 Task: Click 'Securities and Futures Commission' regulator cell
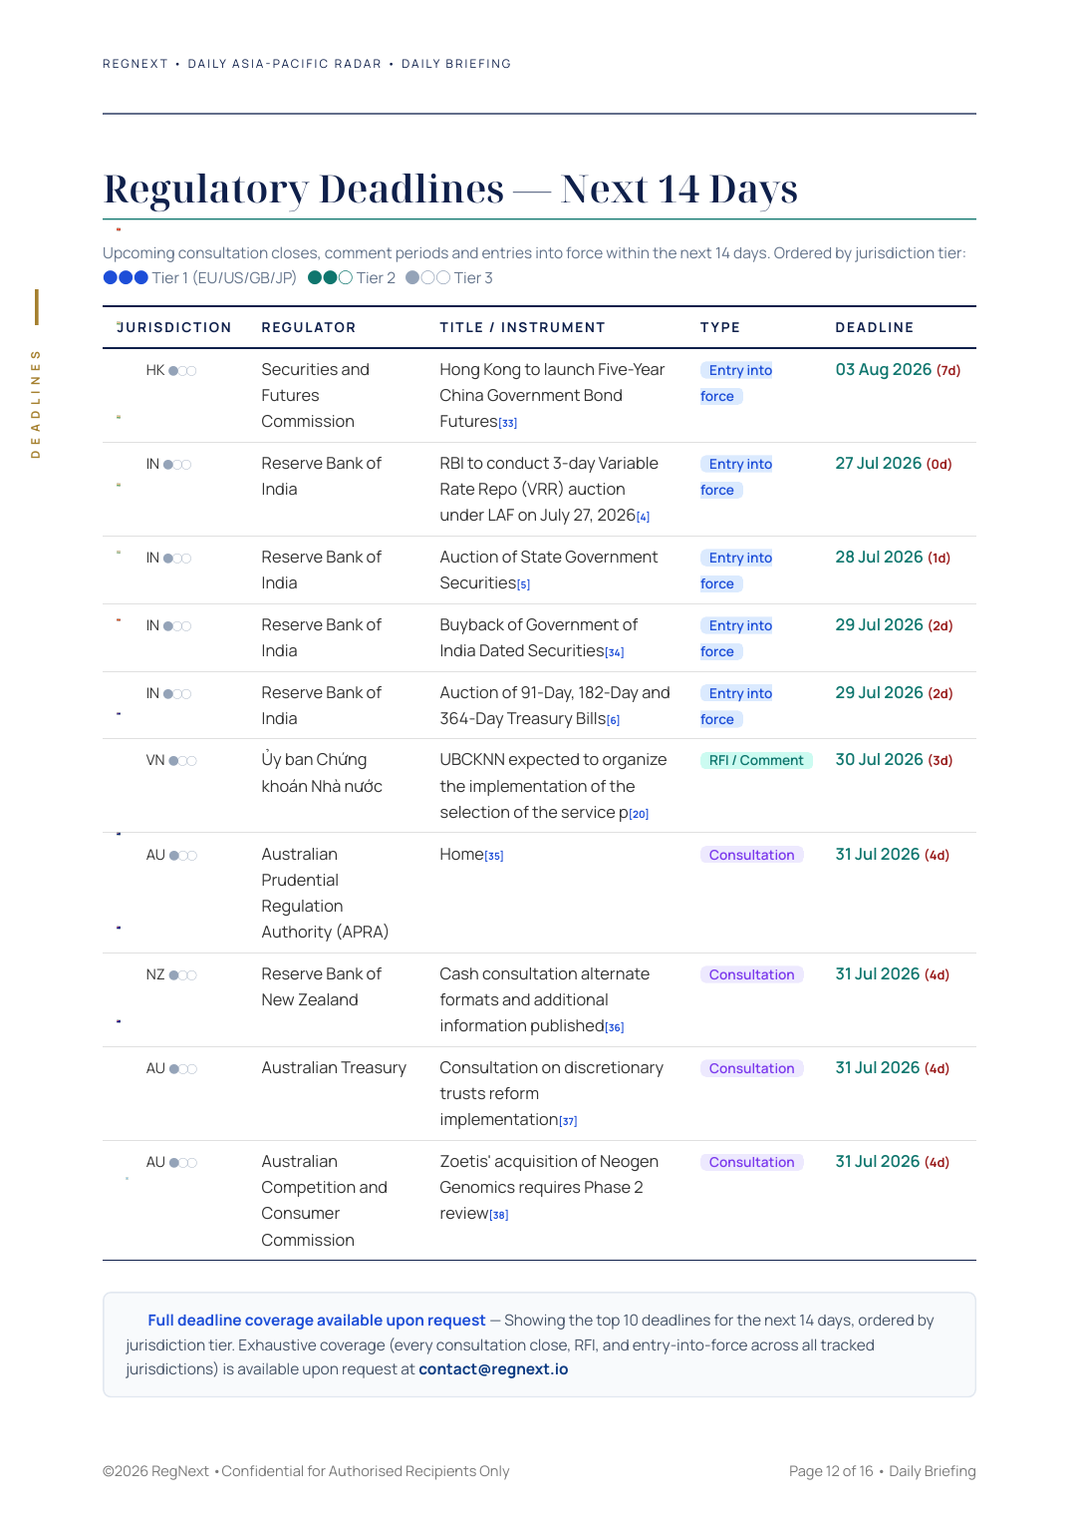[x=316, y=396]
